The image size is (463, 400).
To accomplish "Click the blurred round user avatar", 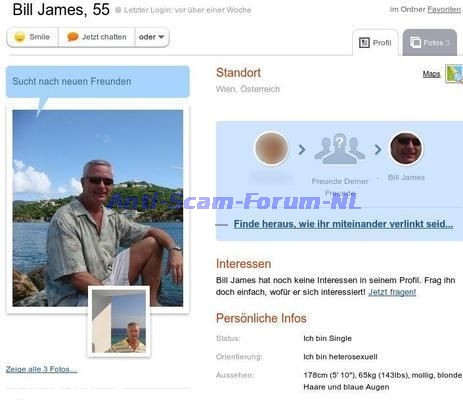I will click(x=271, y=149).
